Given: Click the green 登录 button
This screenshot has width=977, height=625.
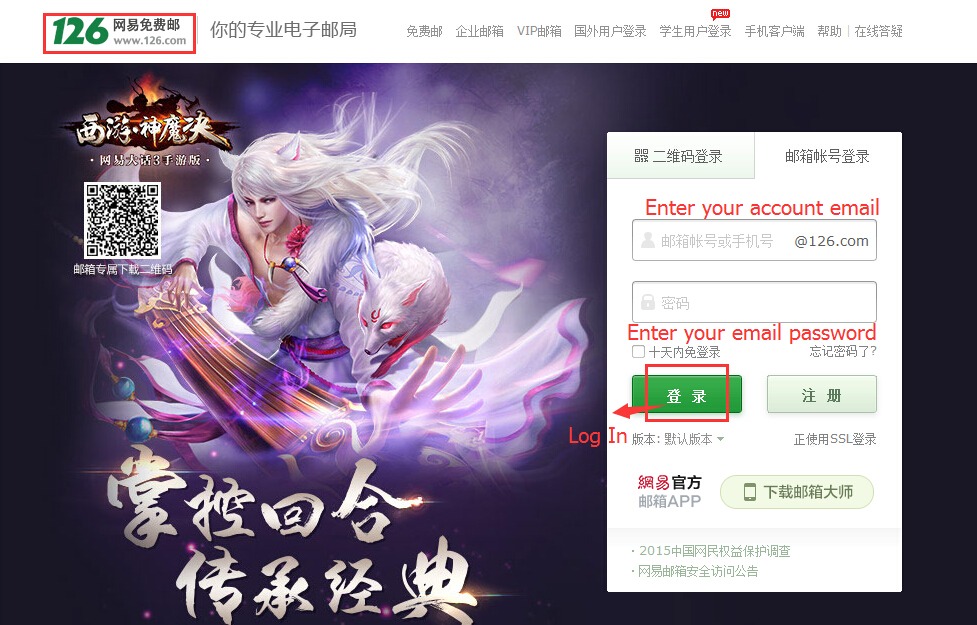Looking at the screenshot, I should (x=687, y=394).
